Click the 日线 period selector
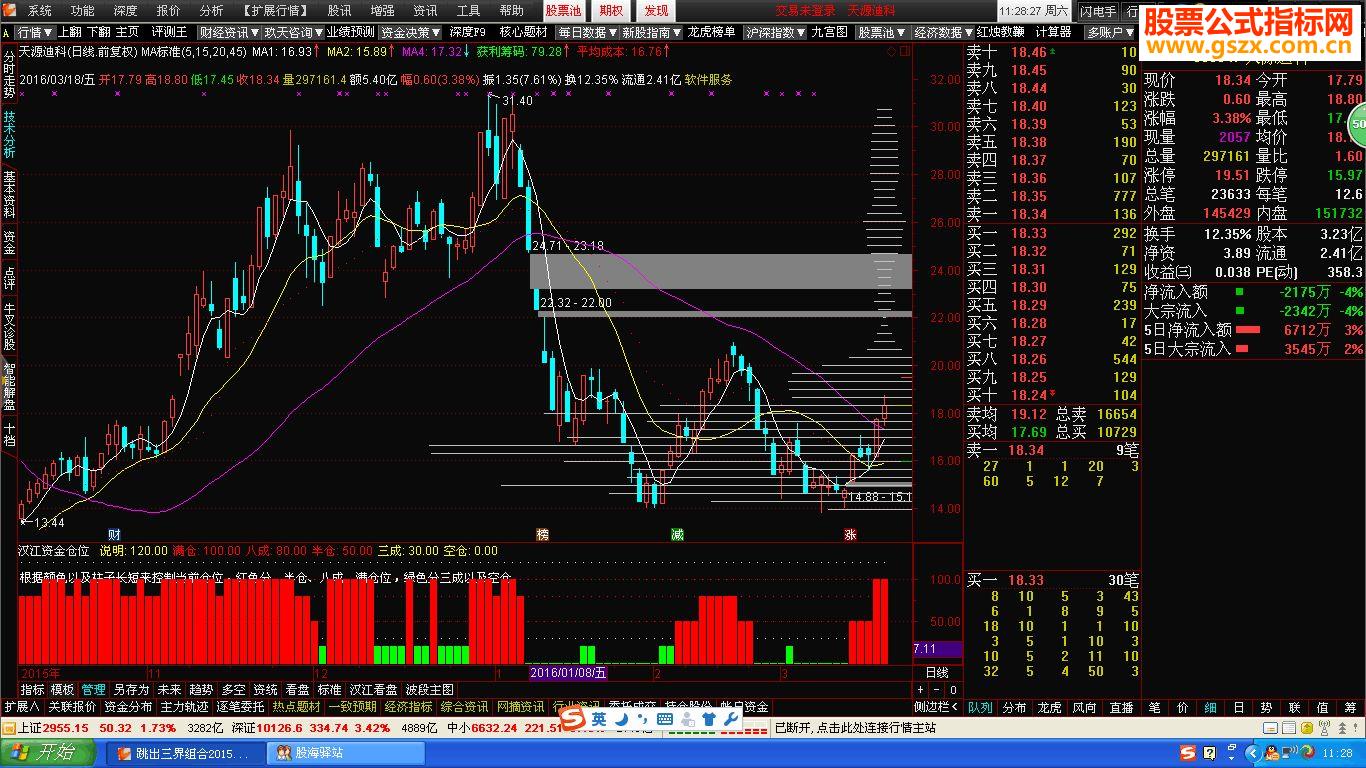Screen dimensions: 1366x768 pyautogui.click(x=937, y=673)
